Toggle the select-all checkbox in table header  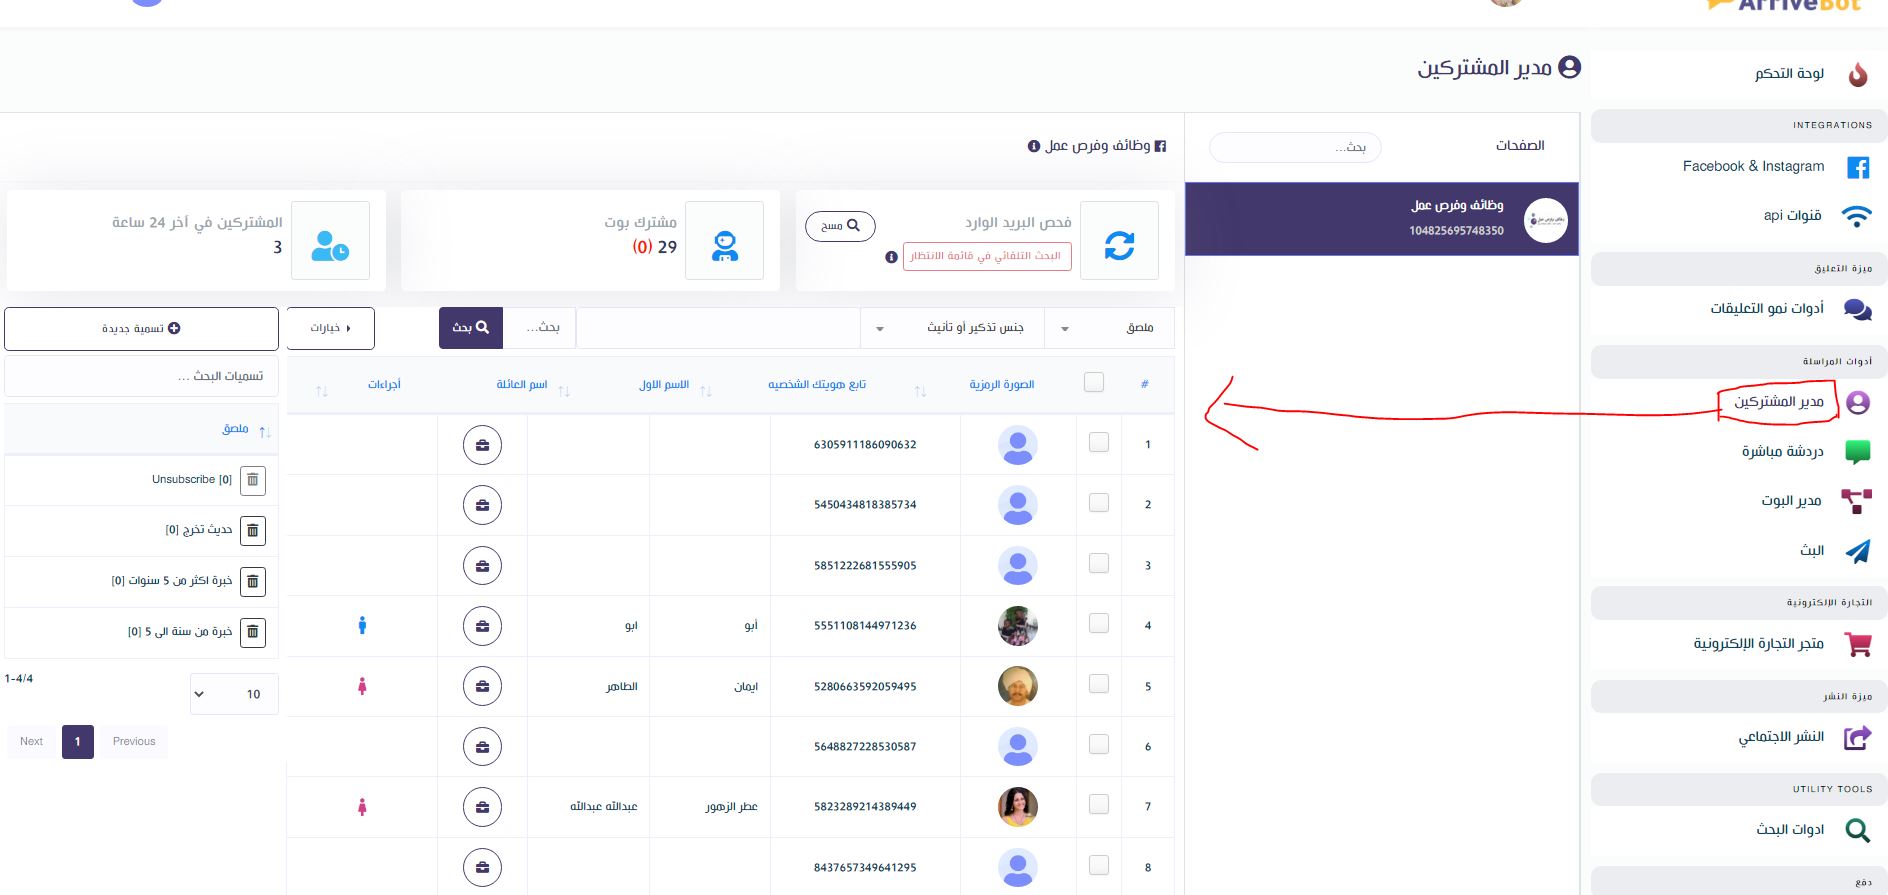[1094, 382]
